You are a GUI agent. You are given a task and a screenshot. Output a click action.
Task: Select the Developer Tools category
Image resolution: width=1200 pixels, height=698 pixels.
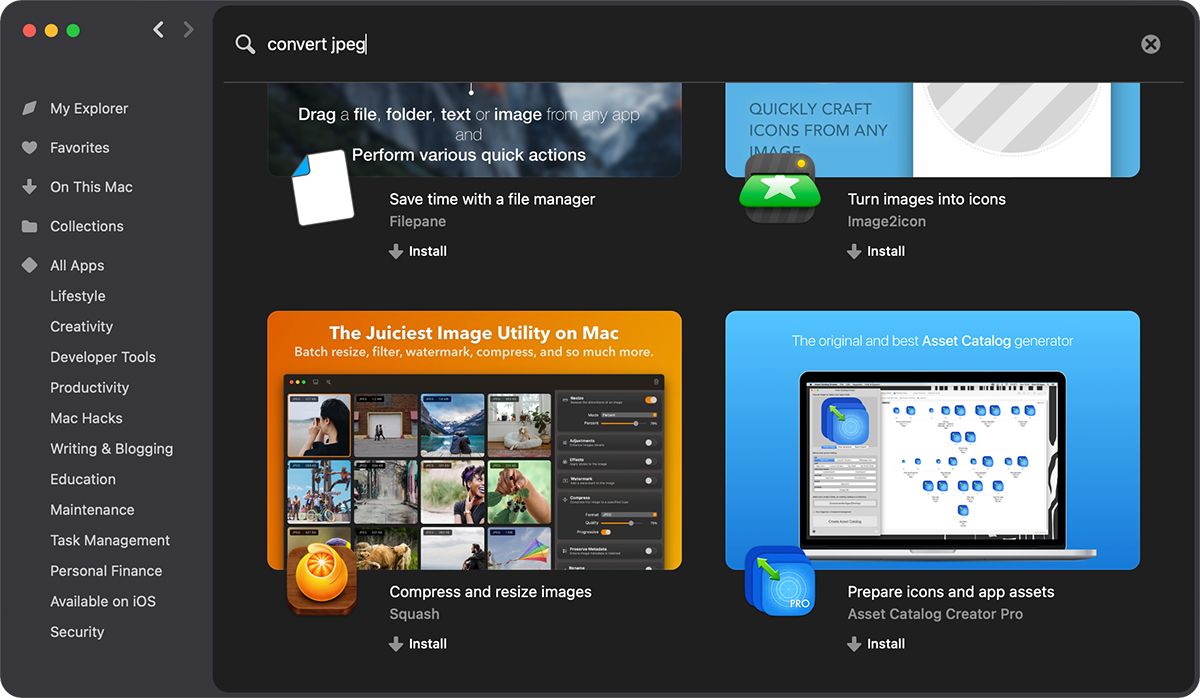pyautogui.click(x=103, y=357)
